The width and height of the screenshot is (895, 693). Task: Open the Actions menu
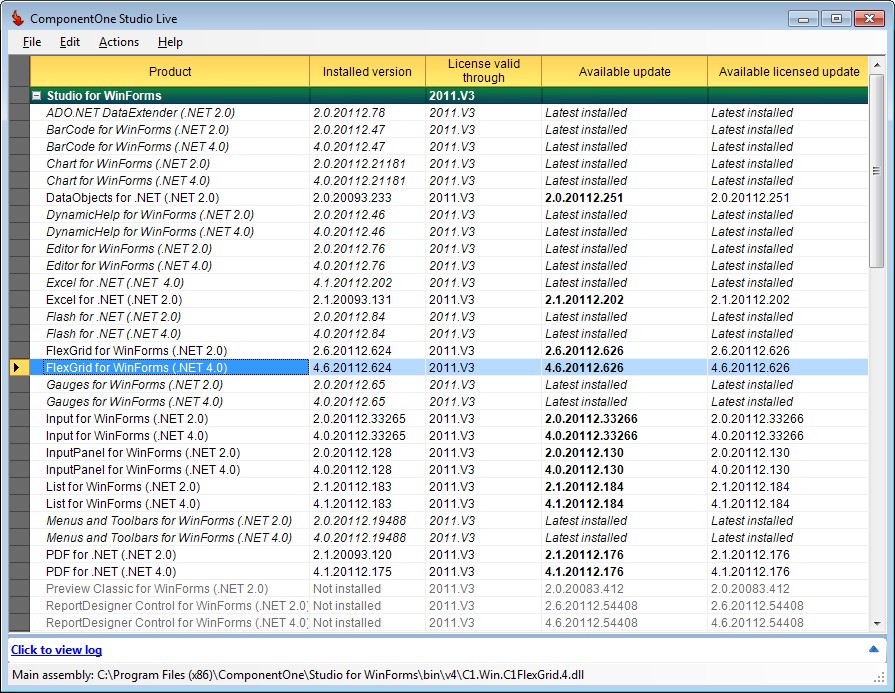coord(119,42)
